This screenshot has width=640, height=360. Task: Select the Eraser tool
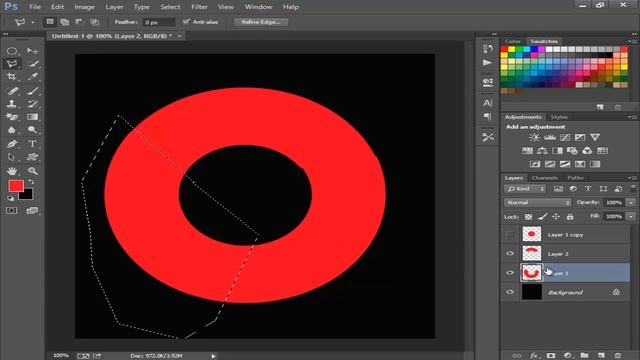[12, 117]
